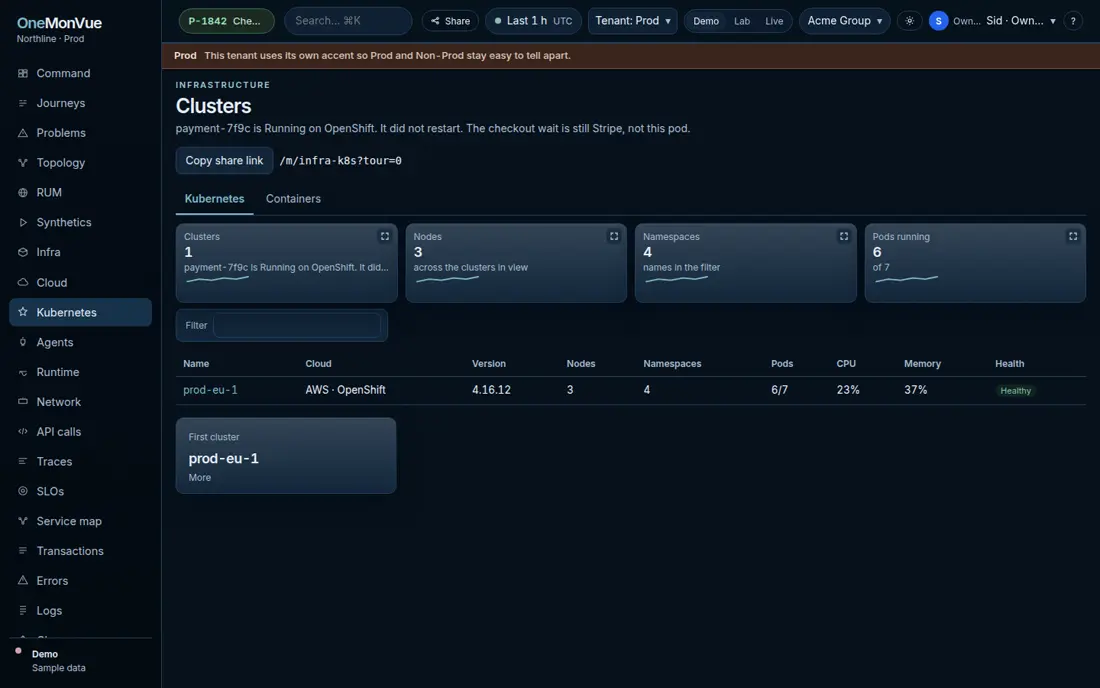Switch to Demo data mode
Viewport: 1100px width, 688px height.
pyautogui.click(x=706, y=21)
